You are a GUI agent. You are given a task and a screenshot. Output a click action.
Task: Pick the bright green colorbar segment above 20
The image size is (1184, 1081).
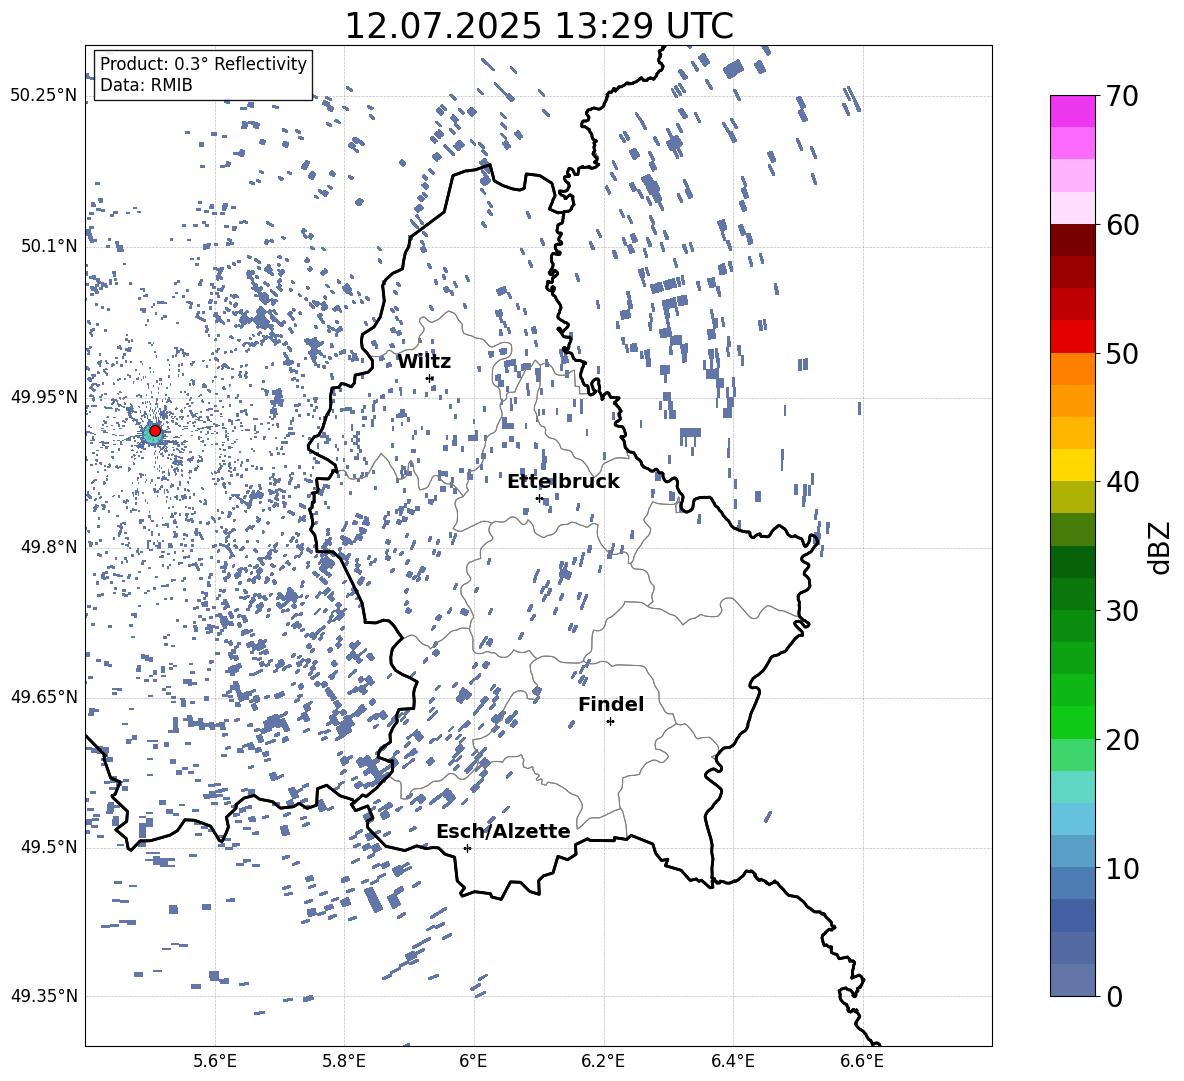[1072, 722]
